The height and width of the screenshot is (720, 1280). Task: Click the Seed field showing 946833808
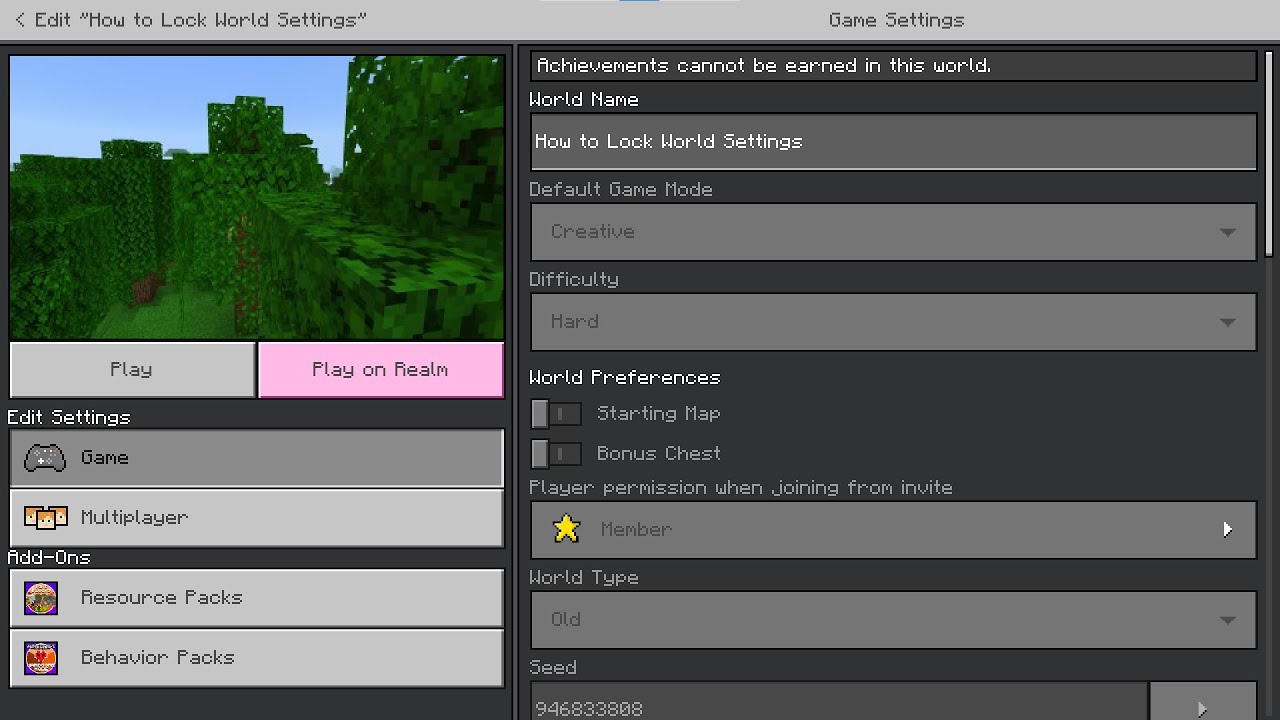tap(839, 702)
